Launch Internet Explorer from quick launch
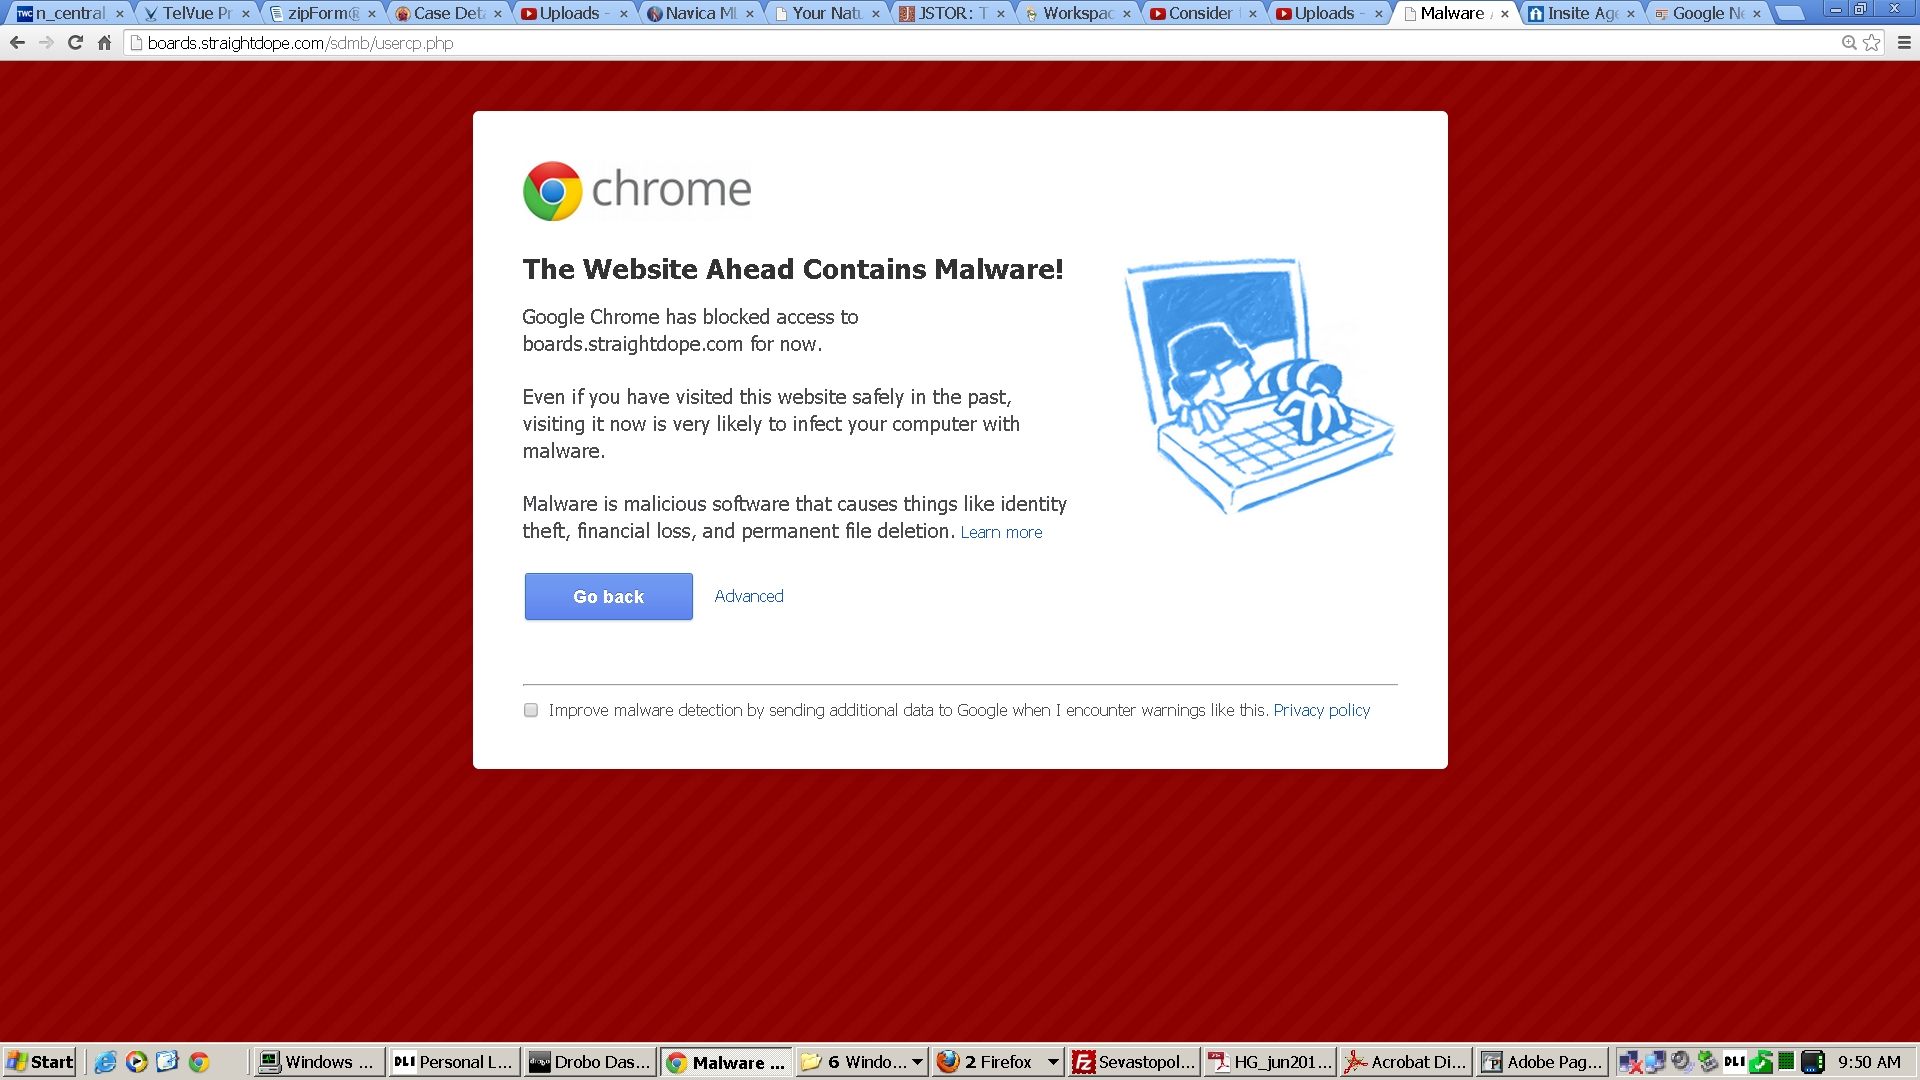This screenshot has height=1080, width=1920. [x=105, y=1062]
